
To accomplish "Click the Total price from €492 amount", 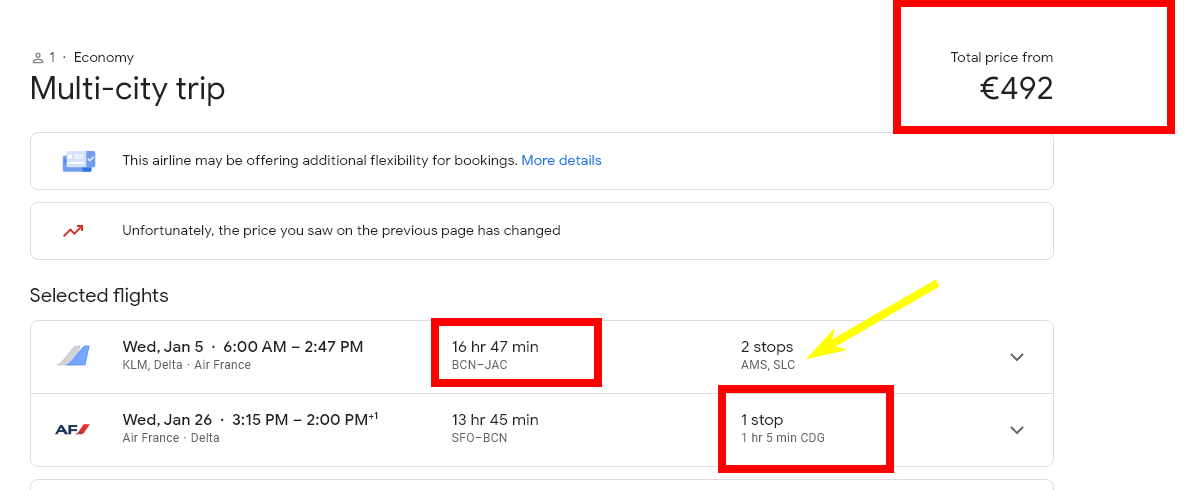I will (x=1016, y=90).
